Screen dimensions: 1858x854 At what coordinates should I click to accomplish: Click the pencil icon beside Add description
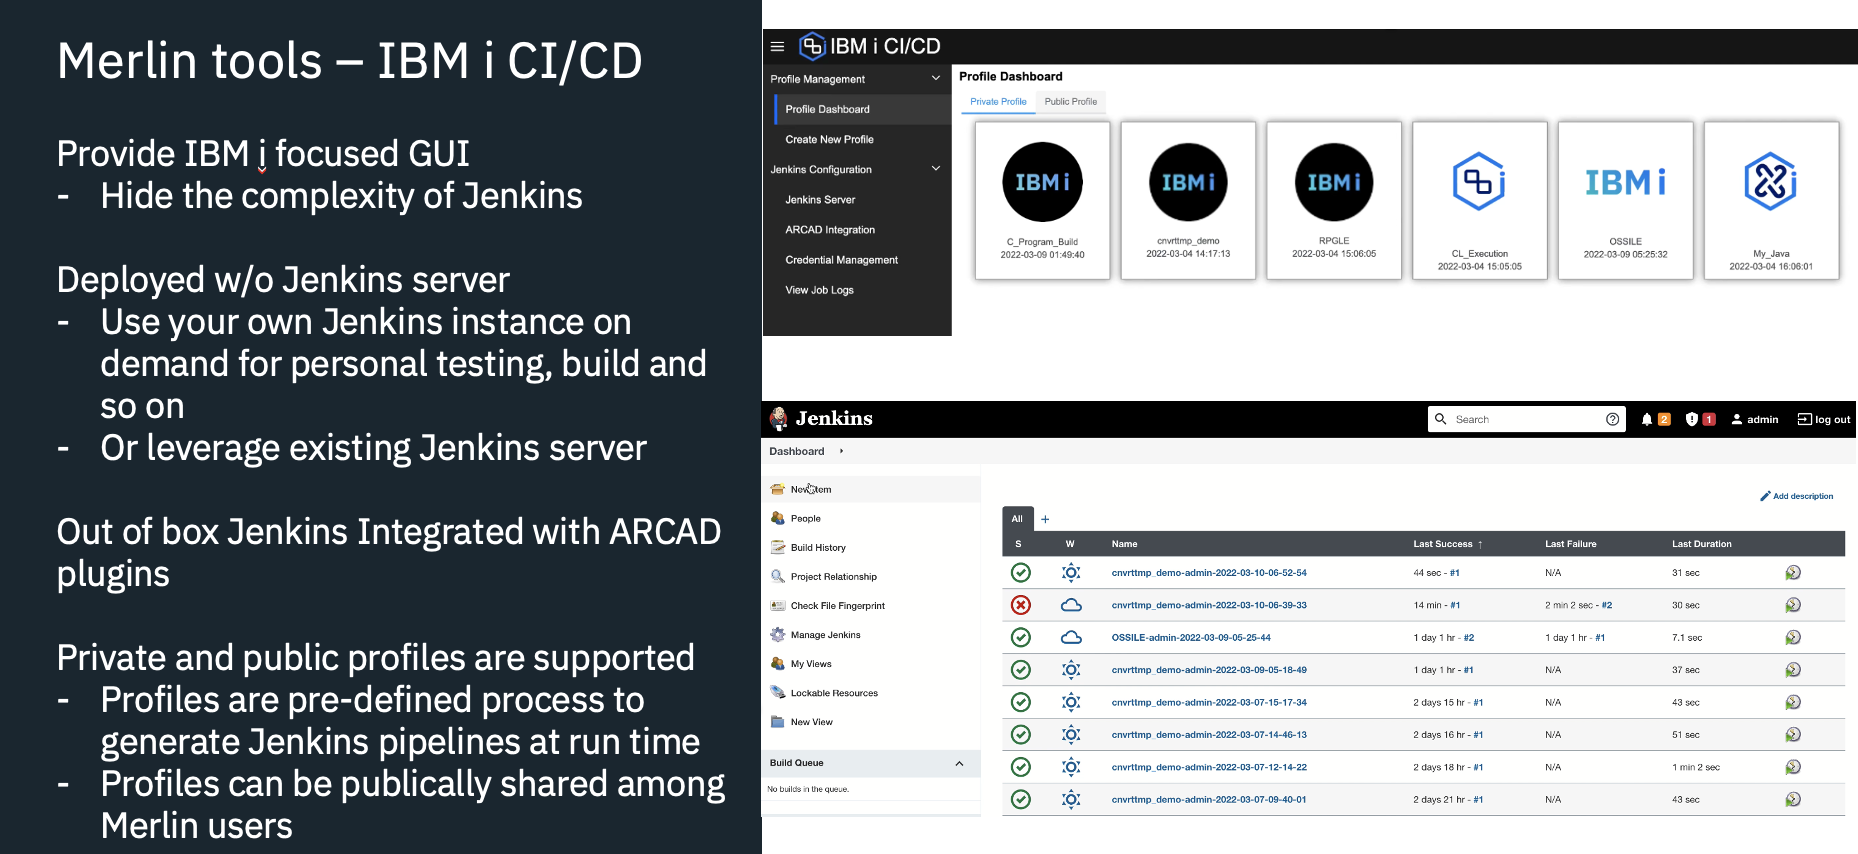[1765, 496]
